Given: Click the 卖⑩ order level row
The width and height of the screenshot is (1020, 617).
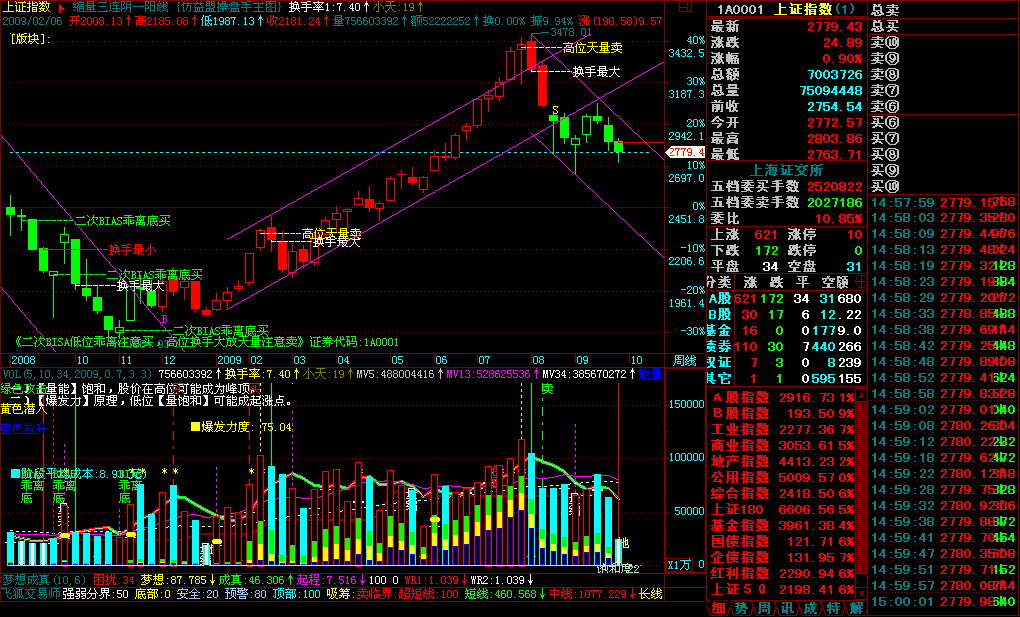Looking at the screenshot, I should [x=945, y=42].
